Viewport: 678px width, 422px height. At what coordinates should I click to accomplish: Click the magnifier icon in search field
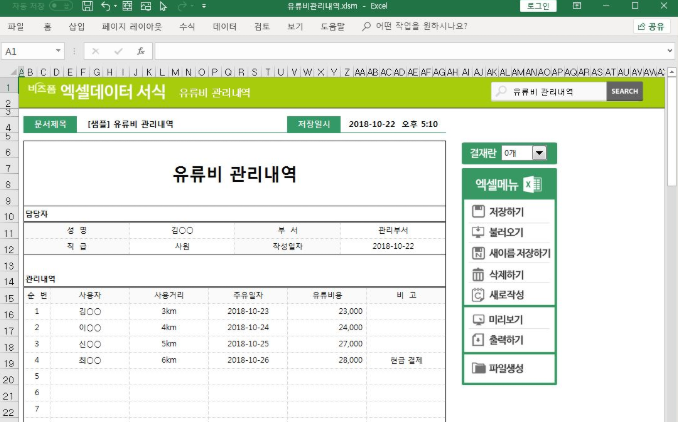pyautogui.click(x=501, y=92)
